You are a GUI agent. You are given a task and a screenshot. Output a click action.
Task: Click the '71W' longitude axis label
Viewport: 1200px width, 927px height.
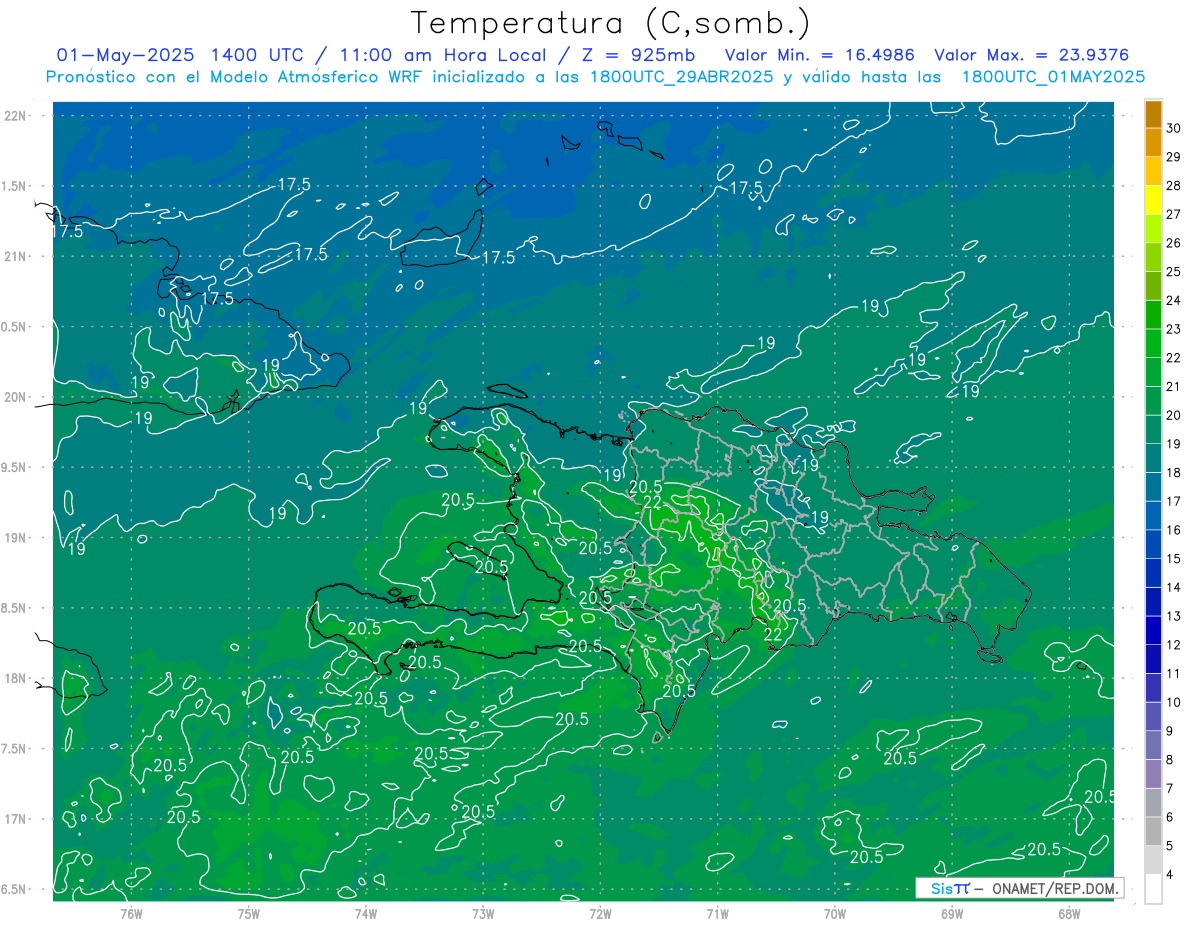pos(717,914)
